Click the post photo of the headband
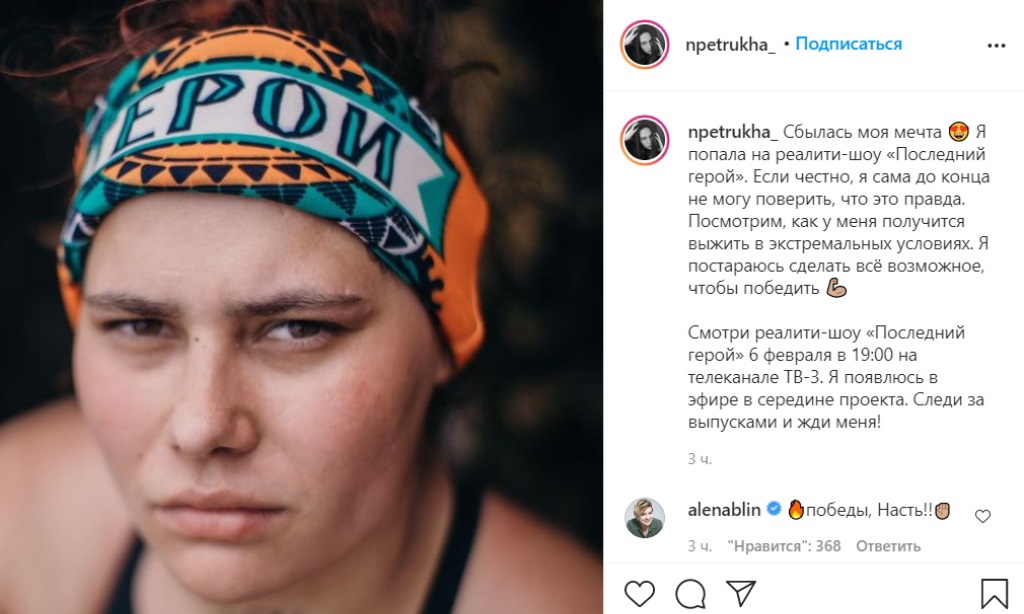 point(301,307)
